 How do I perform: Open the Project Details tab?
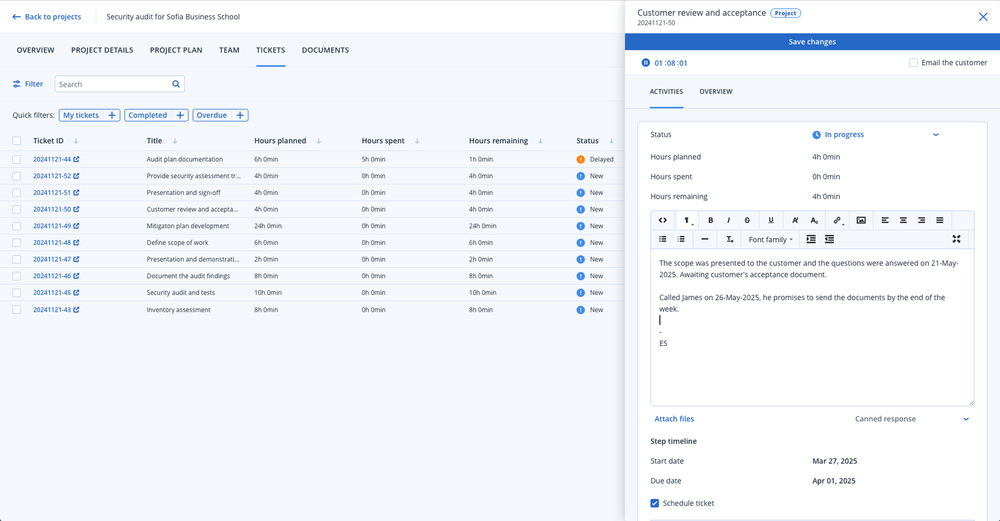point(102,50)
